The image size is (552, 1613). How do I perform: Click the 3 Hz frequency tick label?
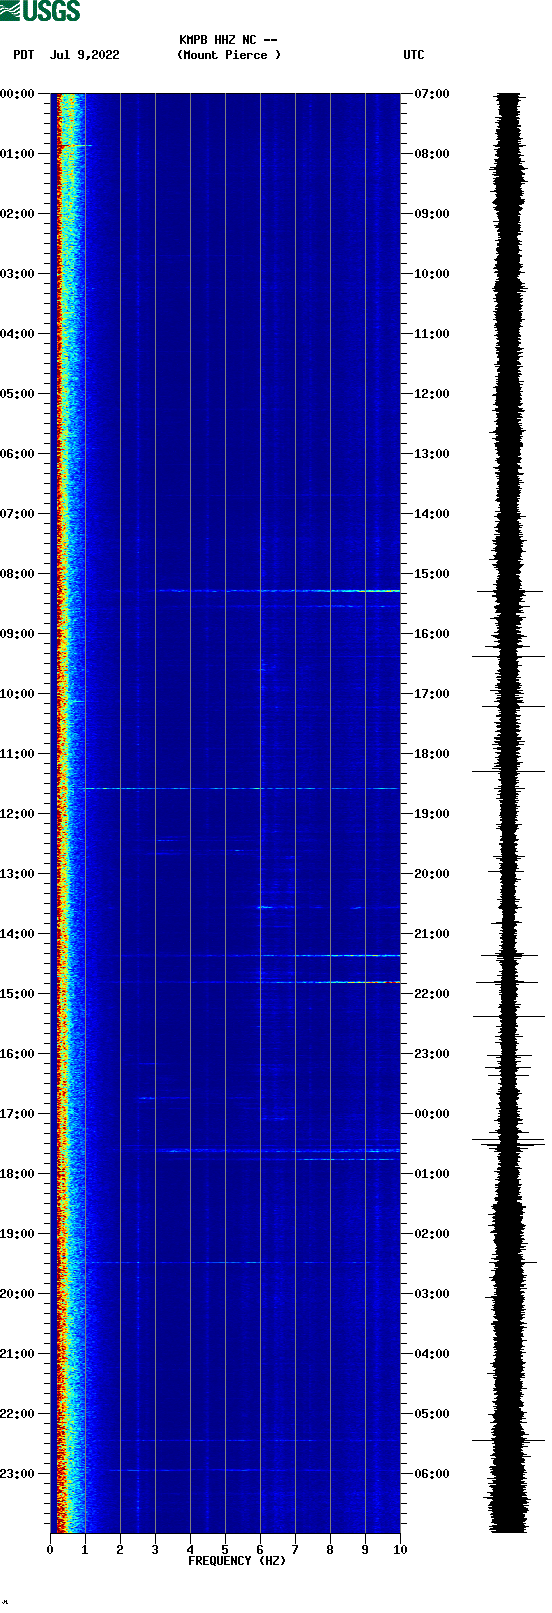(x=155, y=1550)
